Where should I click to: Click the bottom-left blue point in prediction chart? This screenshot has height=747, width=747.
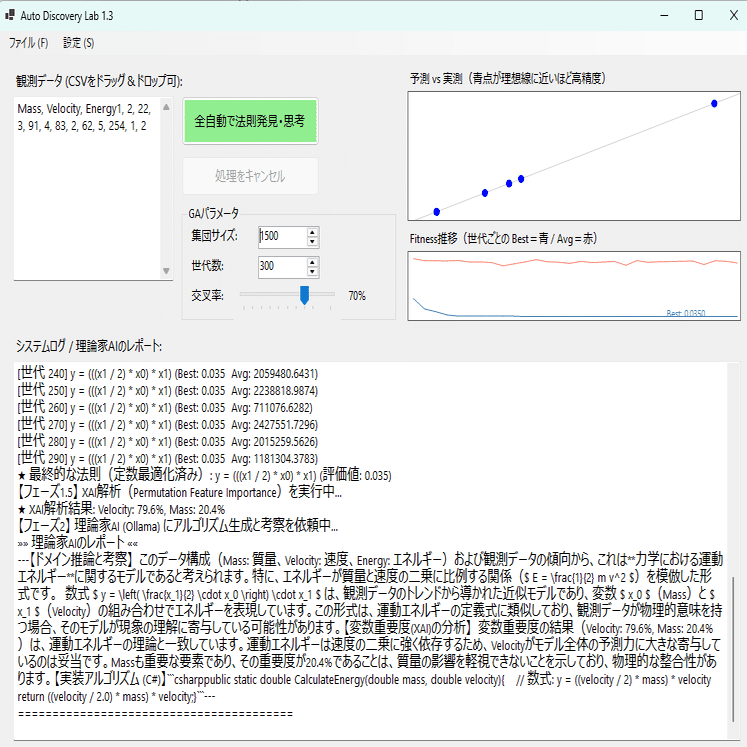coord(436,212)
